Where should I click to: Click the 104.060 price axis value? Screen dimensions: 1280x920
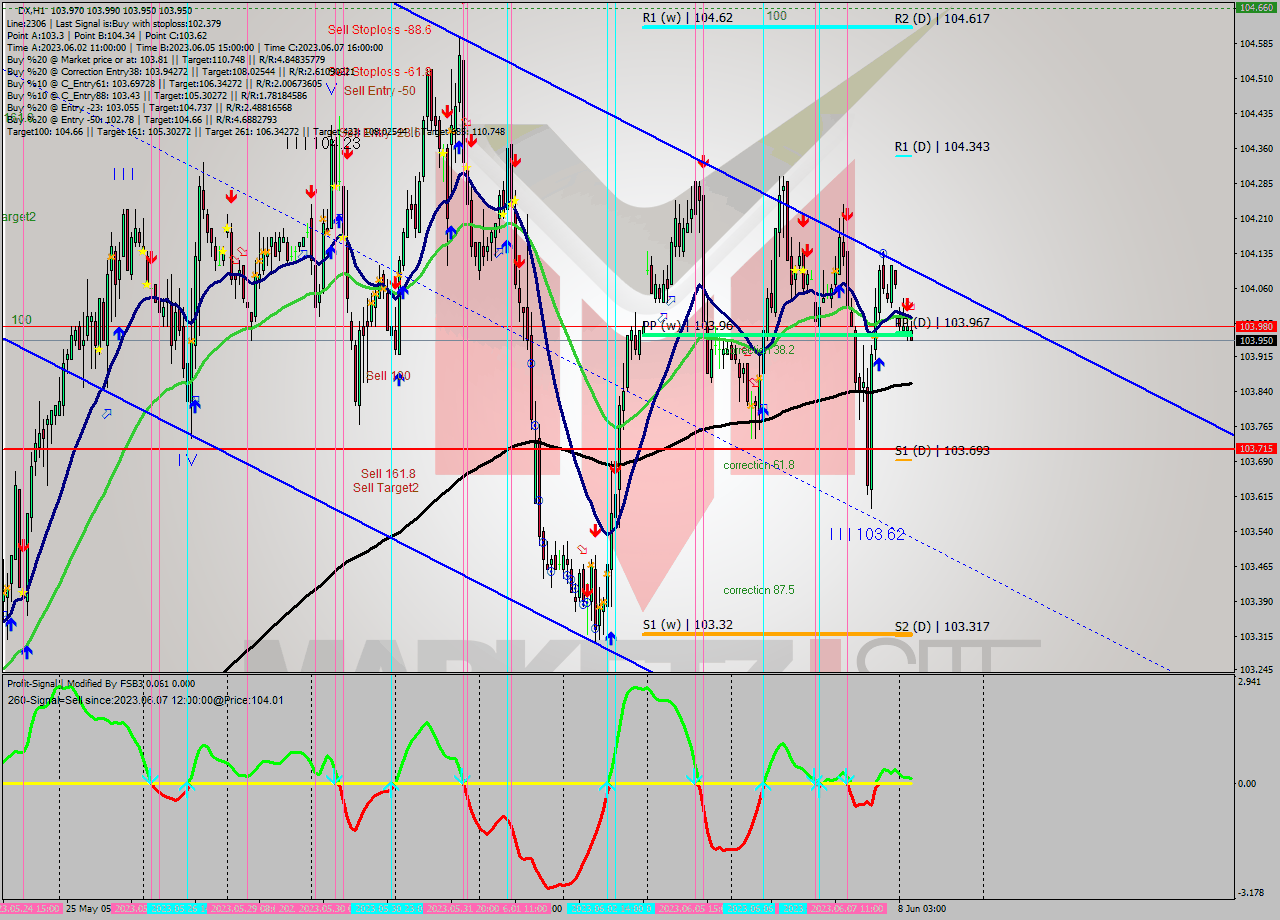point(1255,288)
